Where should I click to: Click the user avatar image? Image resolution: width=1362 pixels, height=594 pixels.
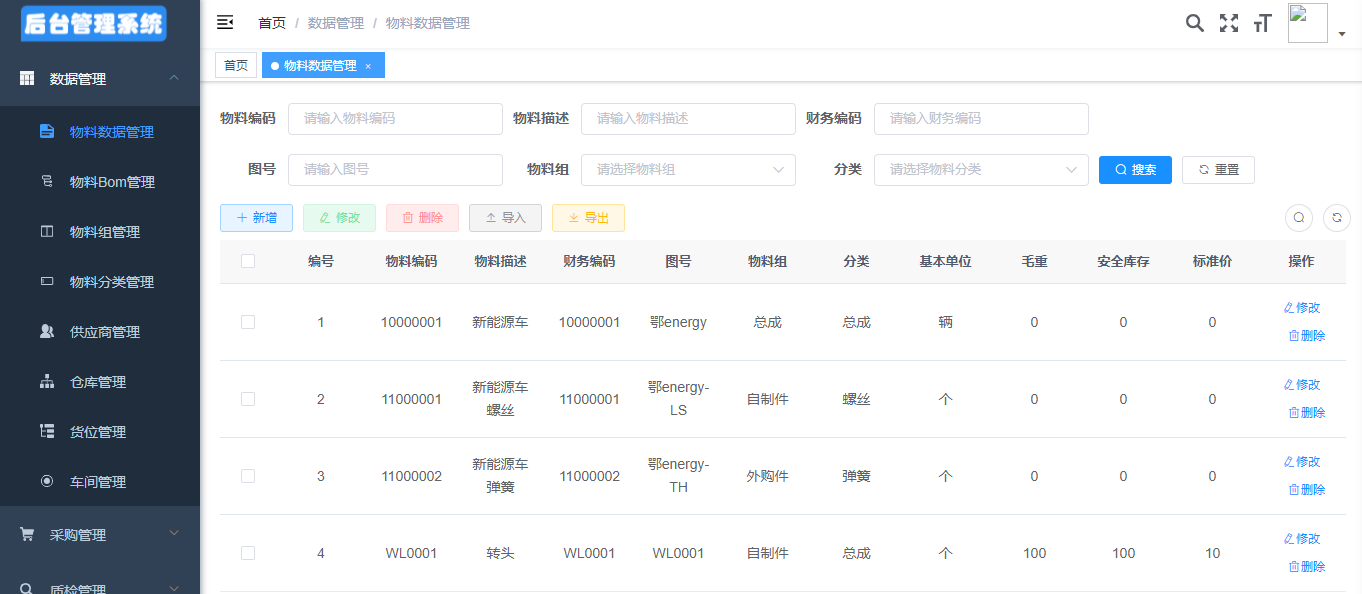[x=1308, y=23]
